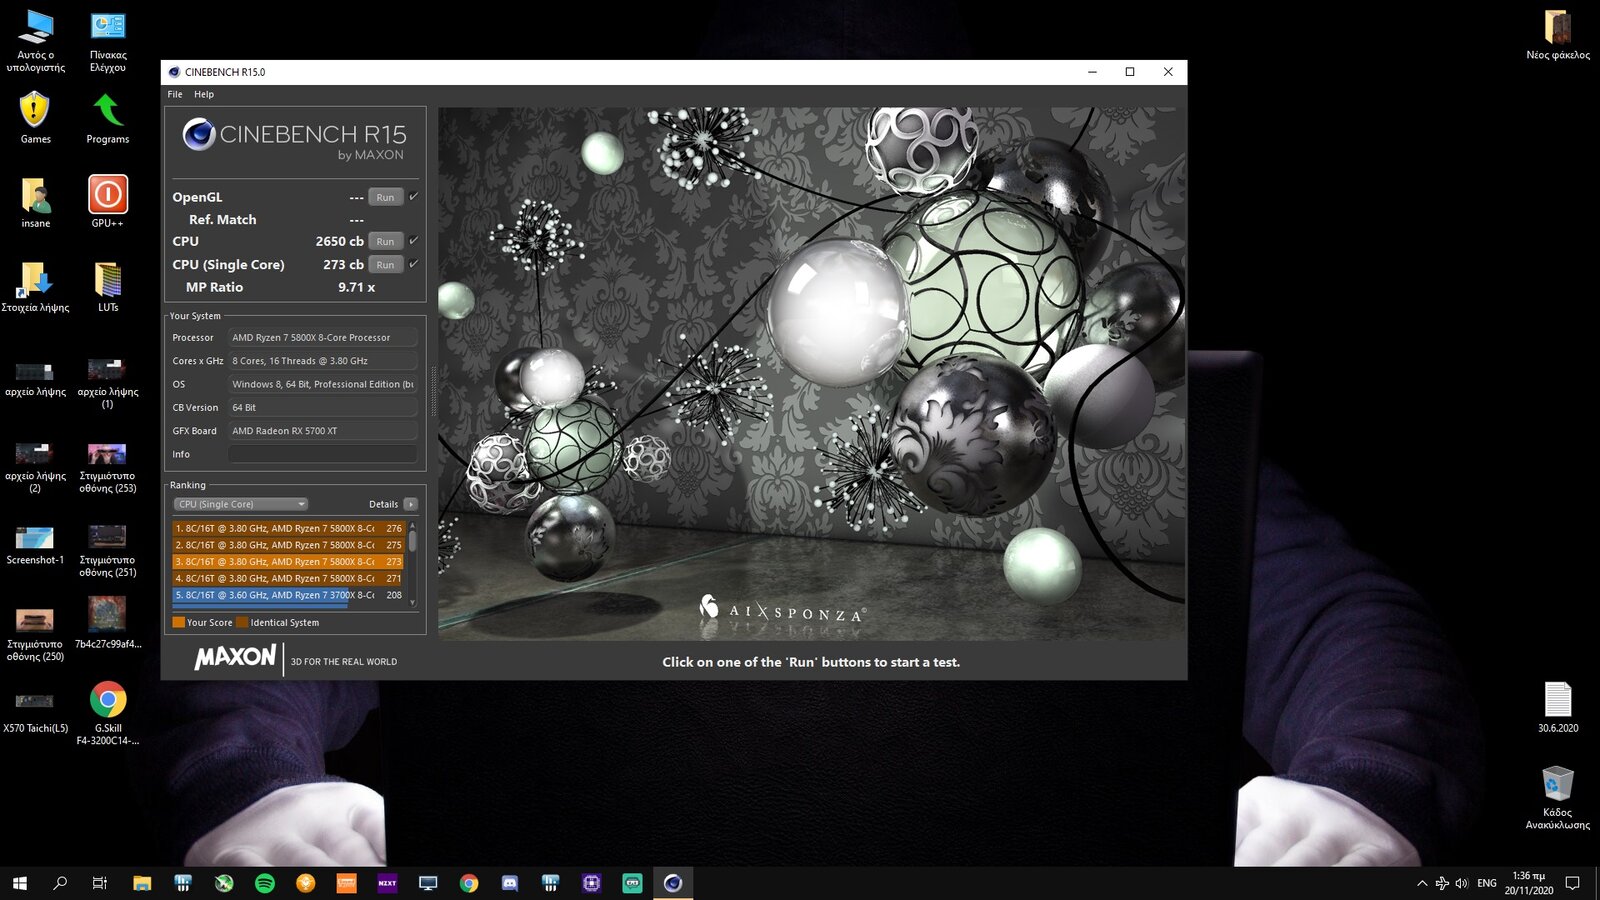Open the Windows Start menu
Image resolution: width=1600 pixels, height=900 pixels.
pos(19,883)
